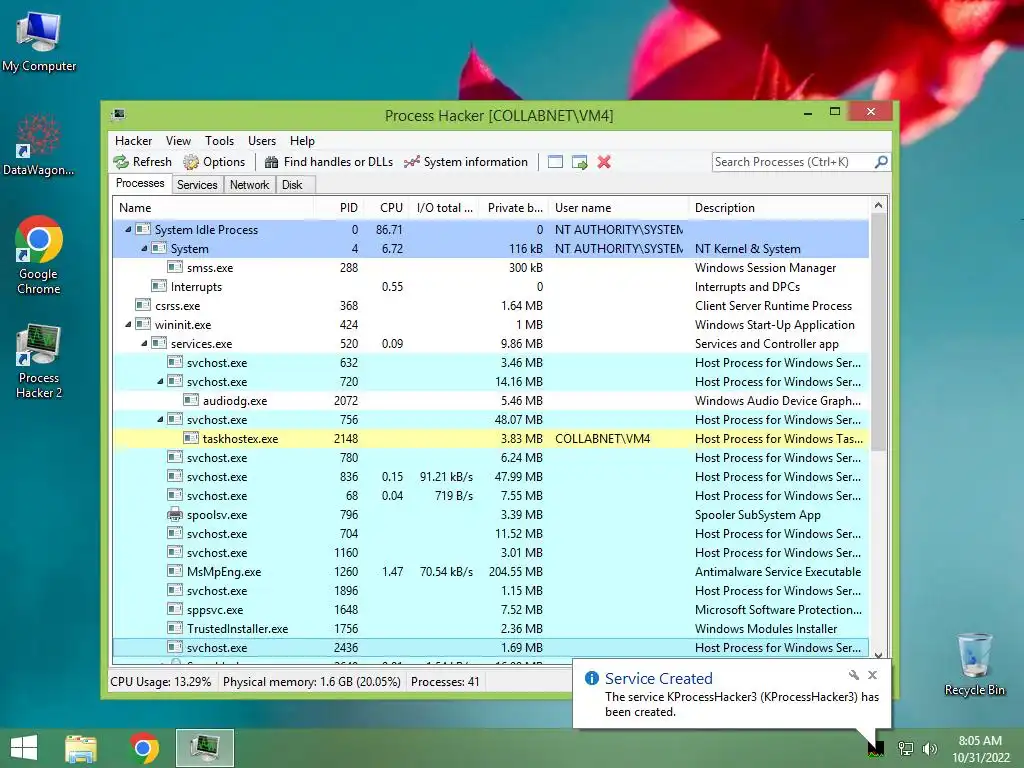Sort by I/O total column header
The width and height of the screenshot is (1024, 768).
[445, 208]
